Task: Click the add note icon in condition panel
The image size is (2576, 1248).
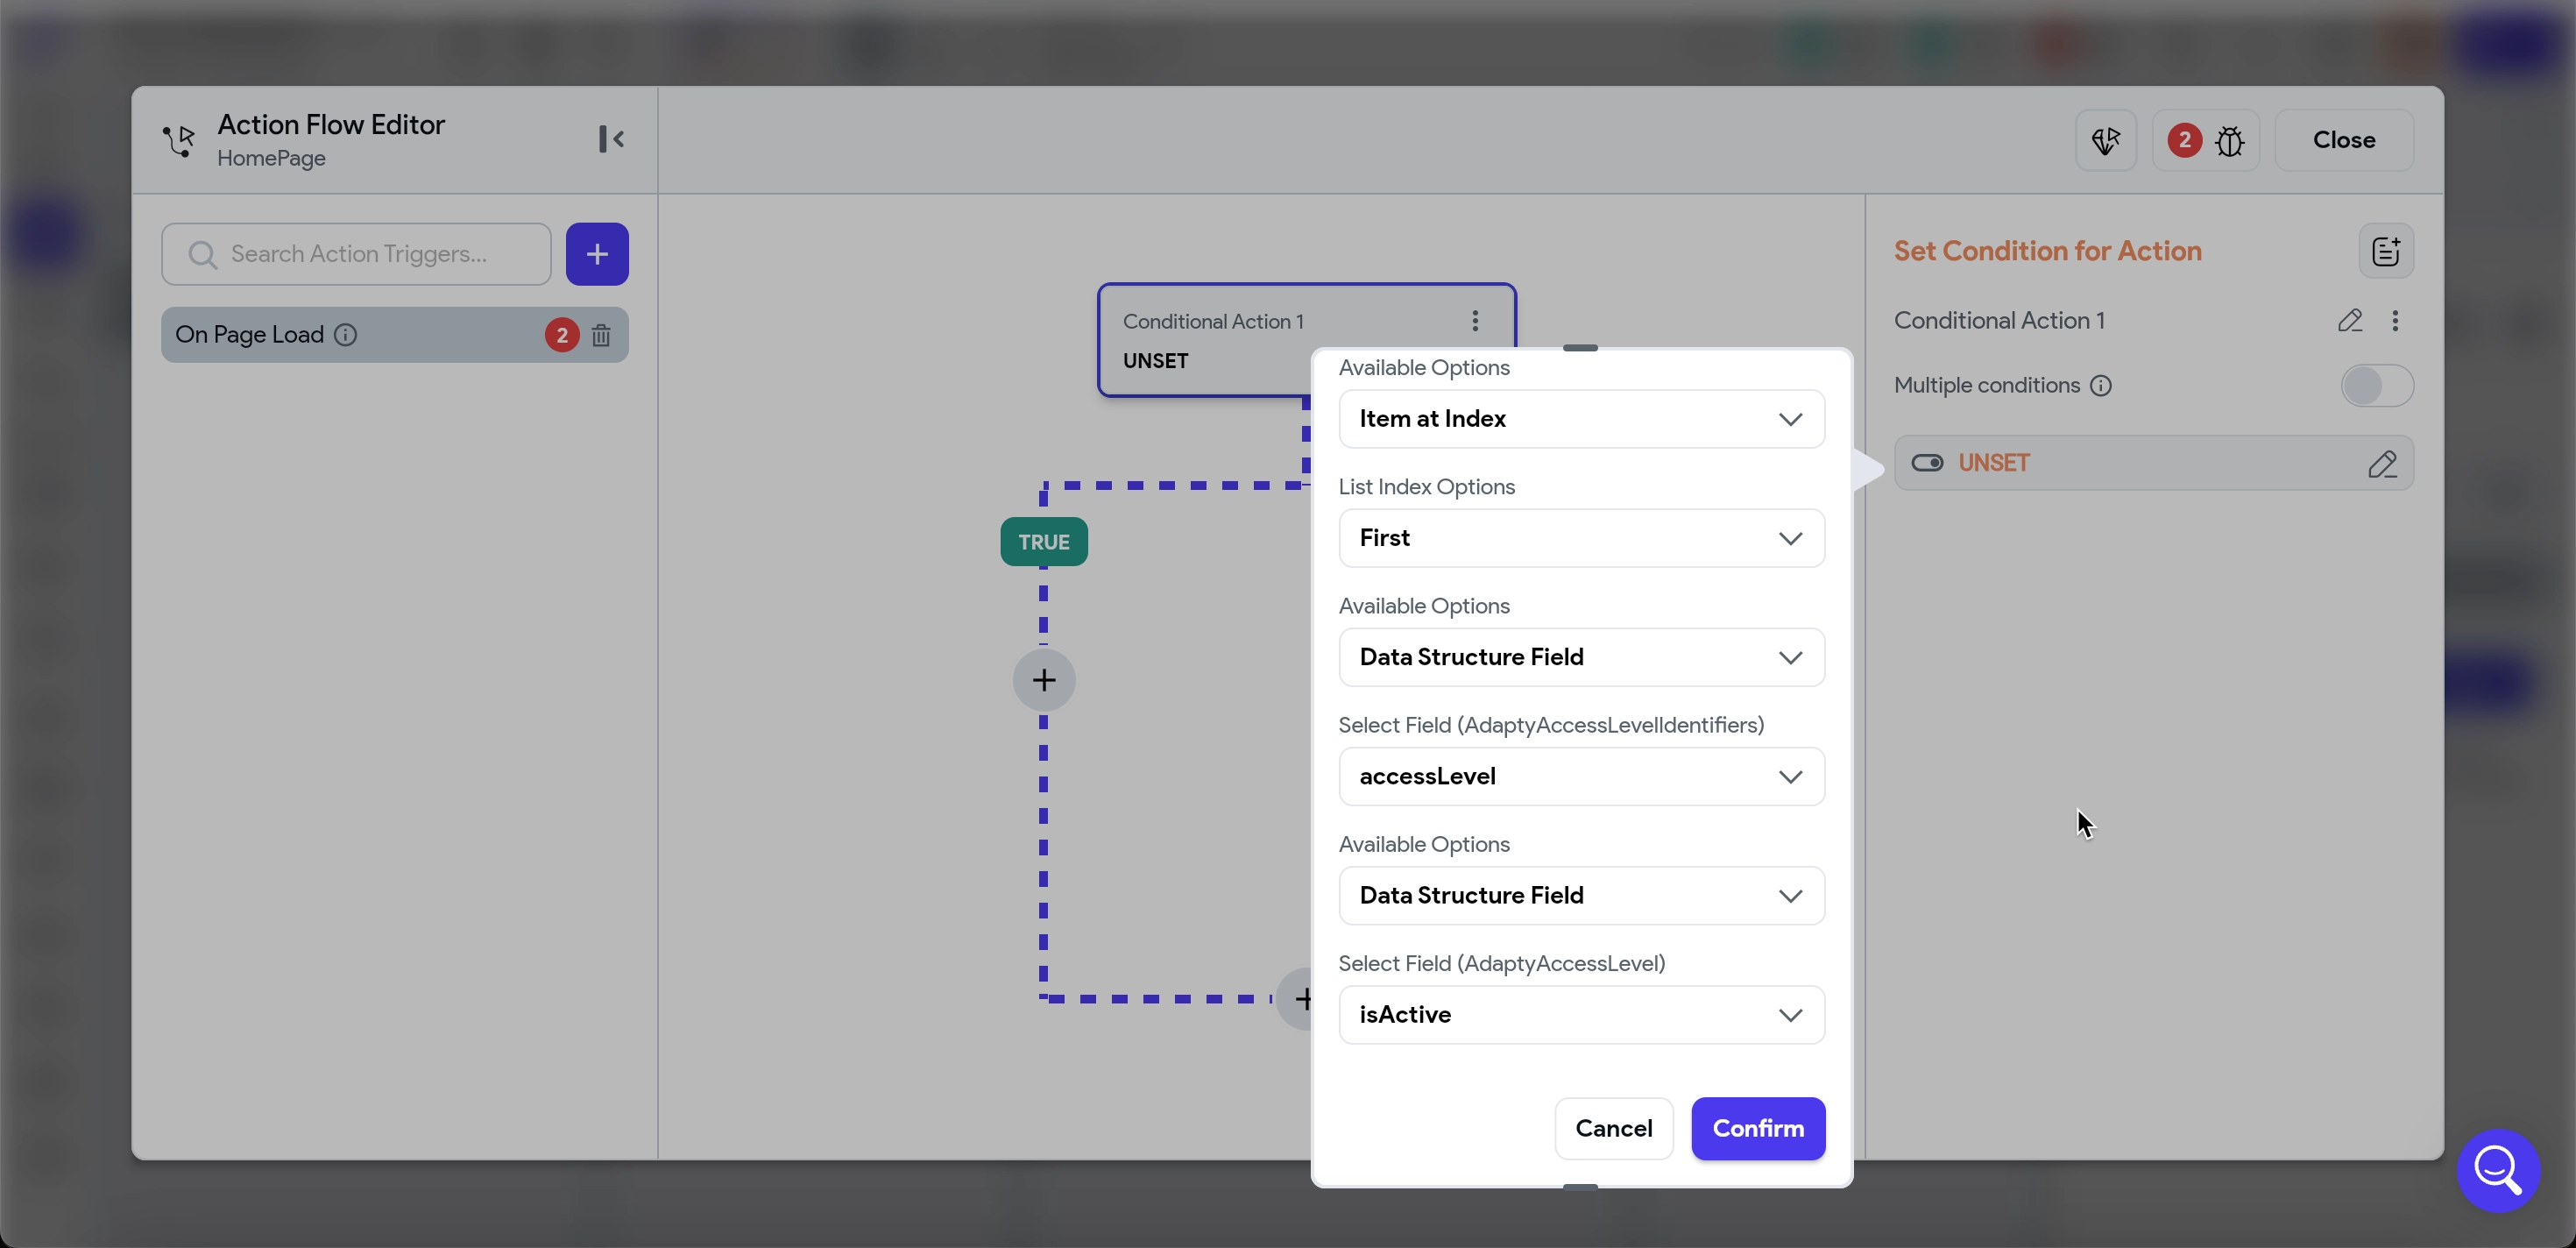Action: pos(2385,251)
